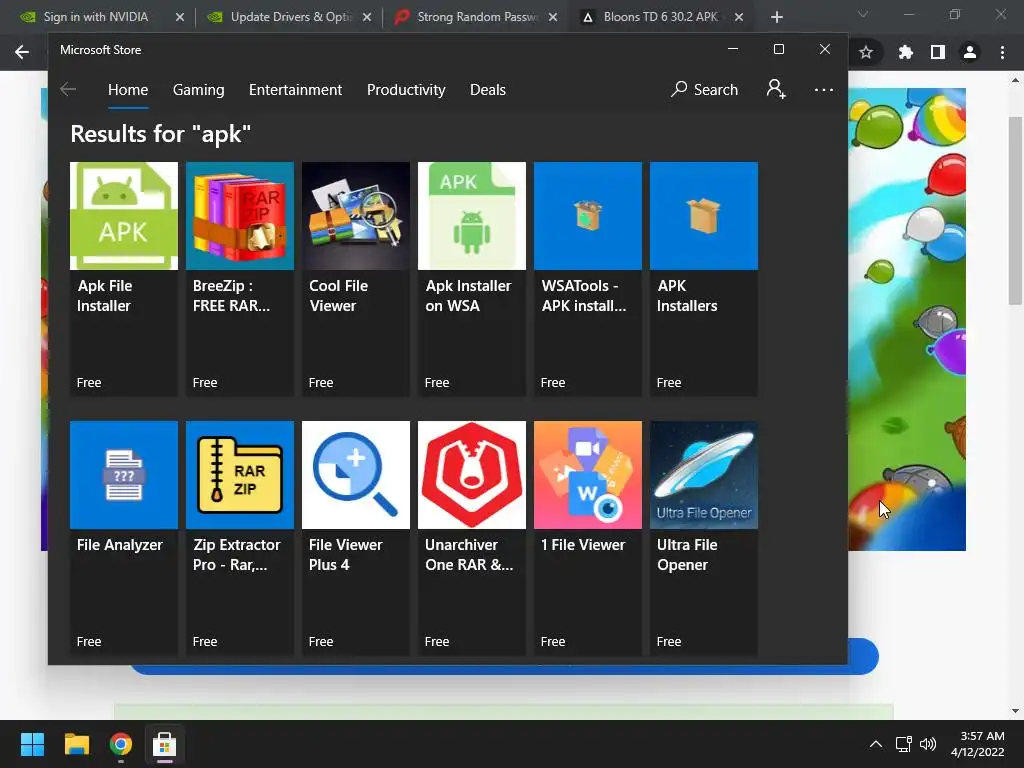Switch to the Productivity tab
1024x768 pixels.
406,89
